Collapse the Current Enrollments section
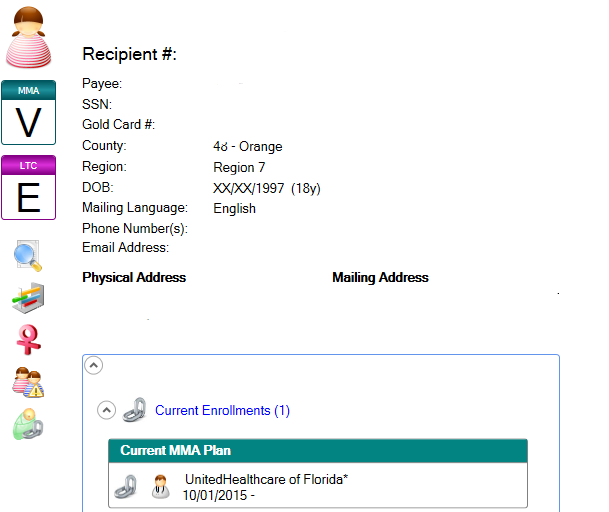609x512 pixels. (106, 410)
